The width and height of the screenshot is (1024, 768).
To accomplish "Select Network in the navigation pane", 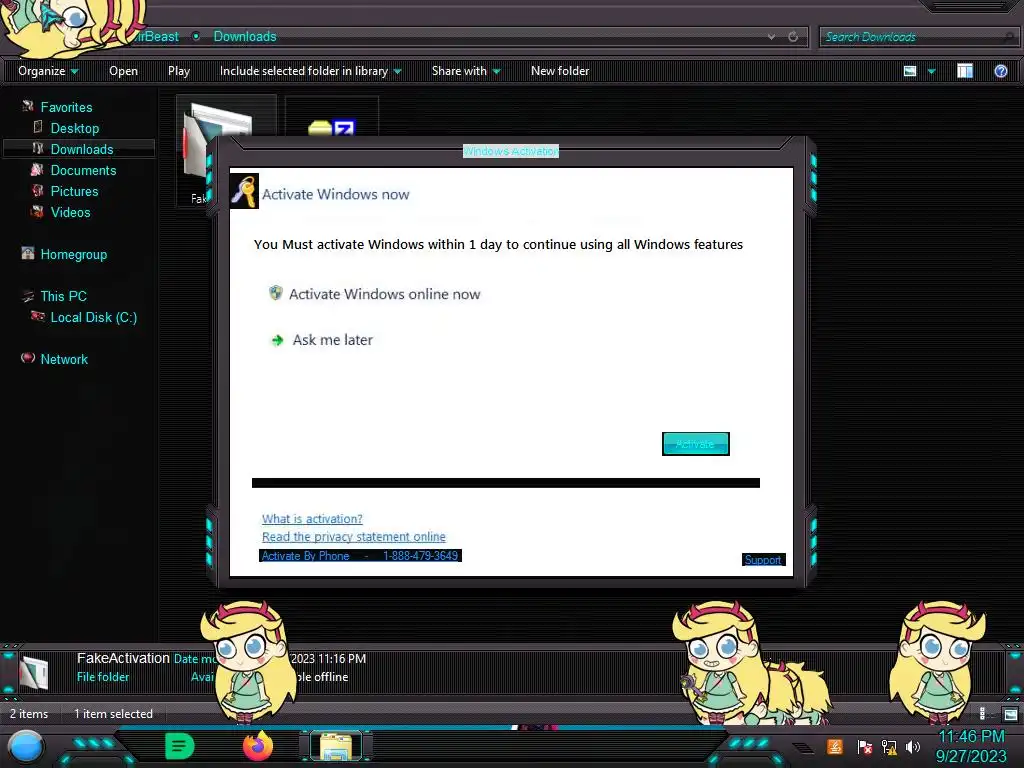I will tap(63, 359).
